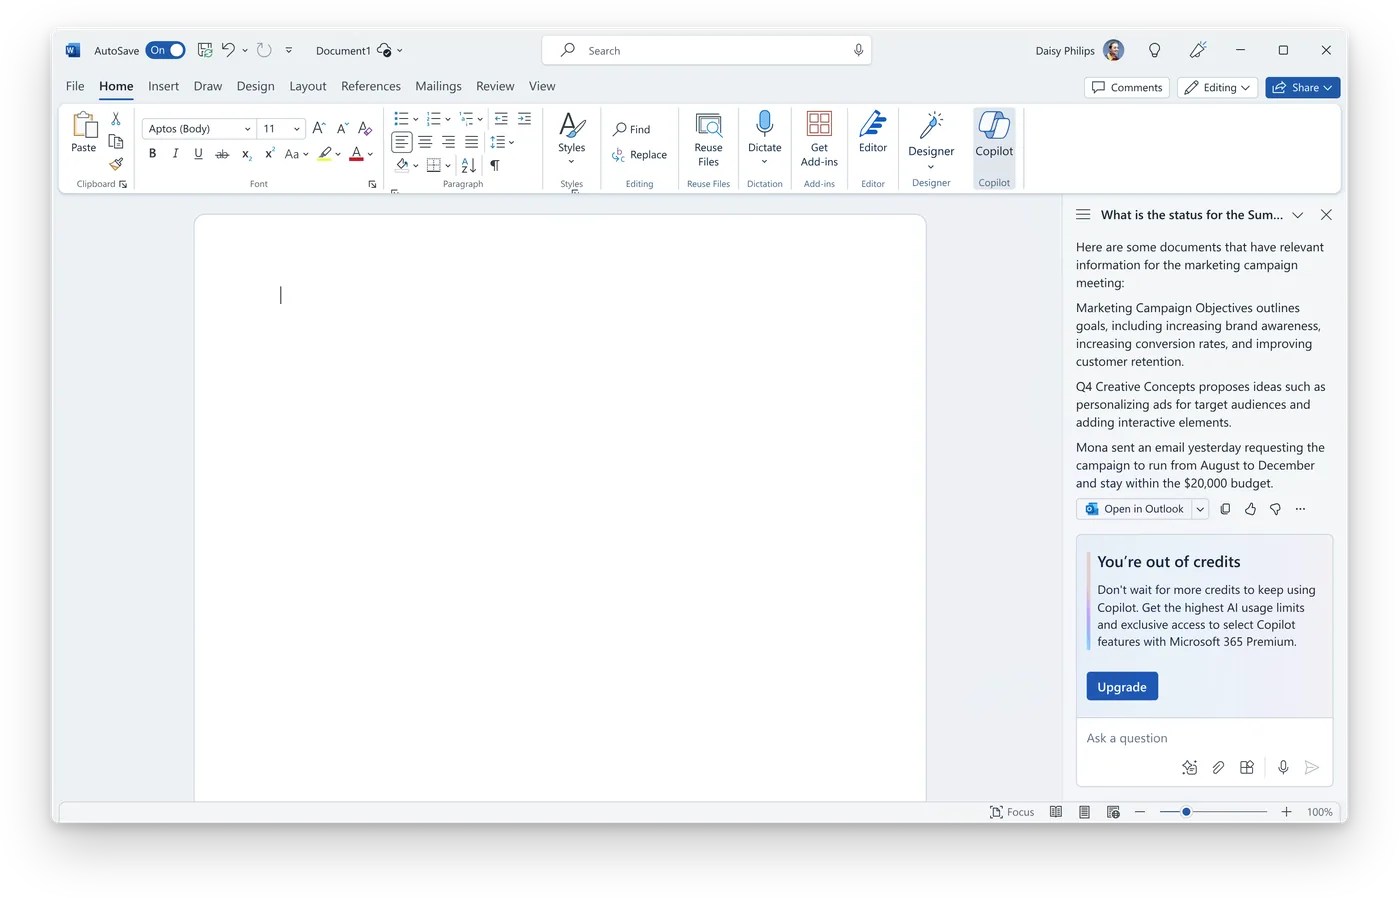Open the Comments pane button
This screenshot has height=898, width=1400.
click(1127, 87)
